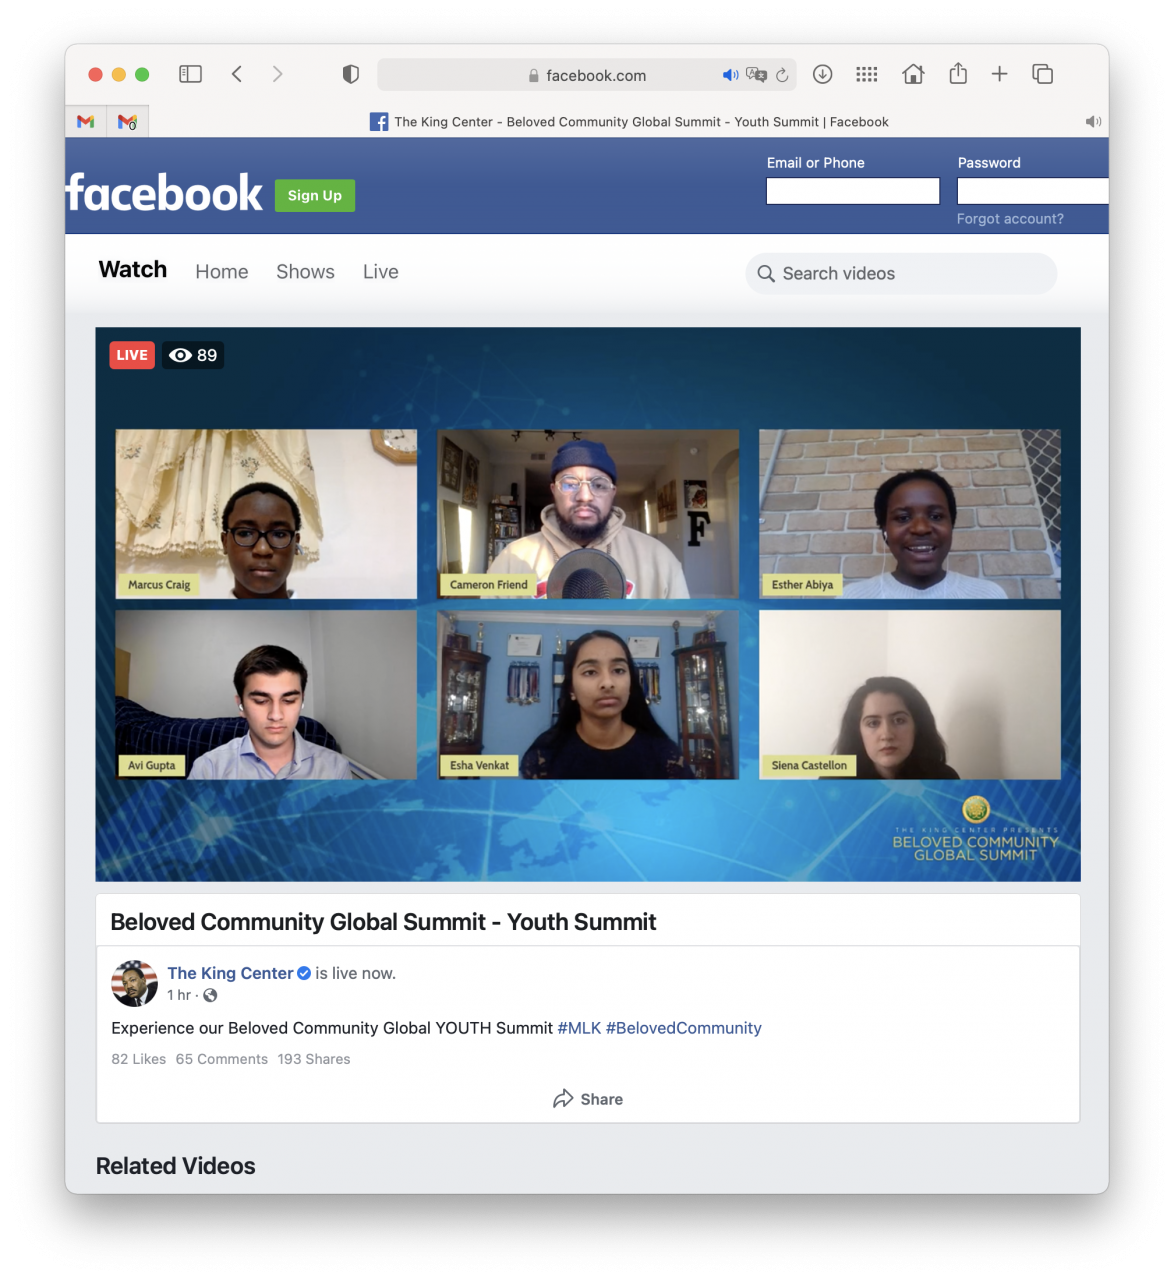Click the Related Videos heading
Image resolution: width=1174 pixels, height=1280 pixels.
point(176,1166)
